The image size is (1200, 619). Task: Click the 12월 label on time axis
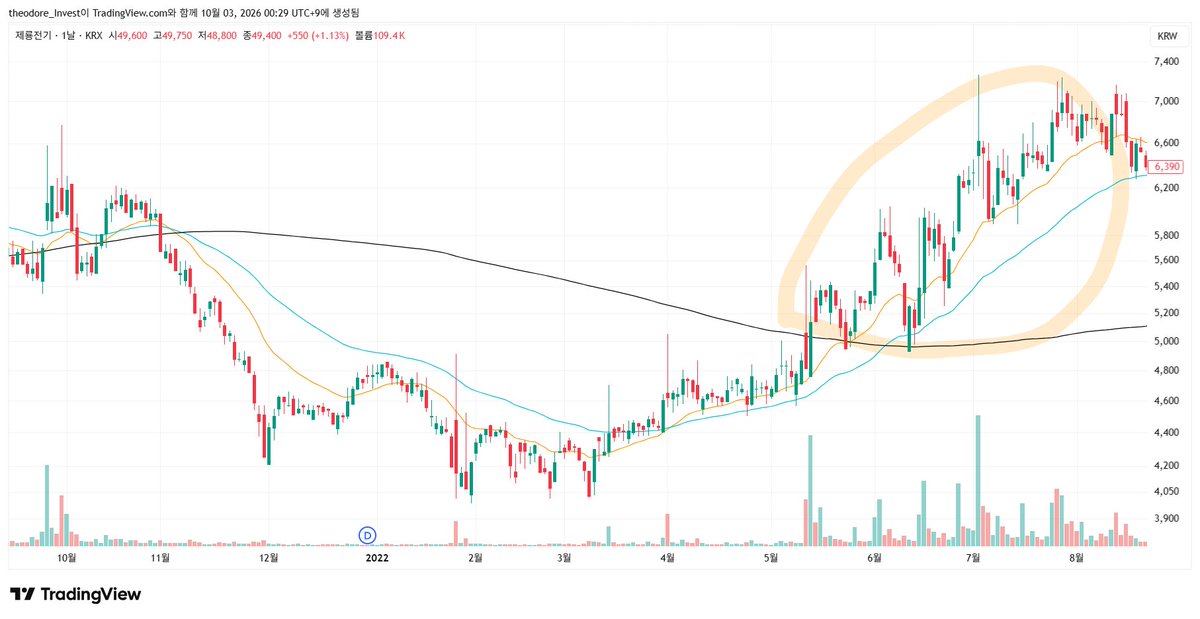click(x=267, y=558)
